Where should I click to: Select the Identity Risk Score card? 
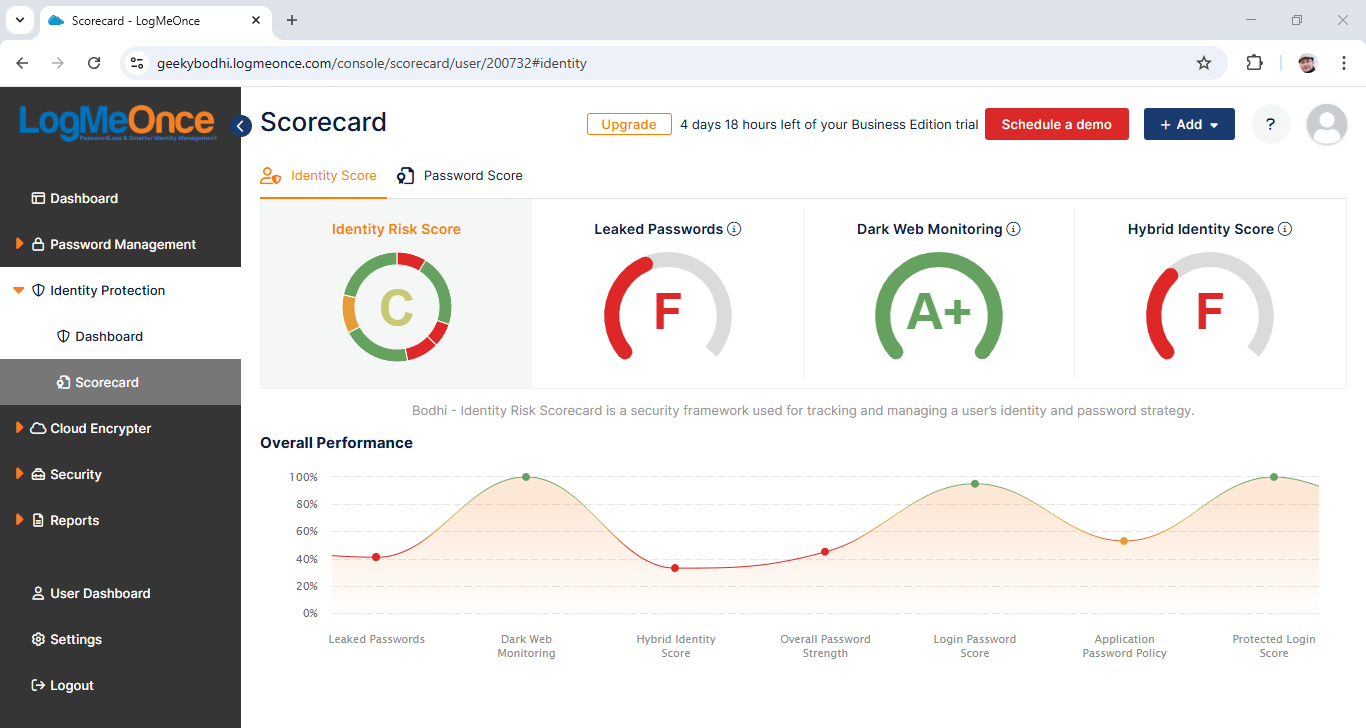(x=396, y=294)
